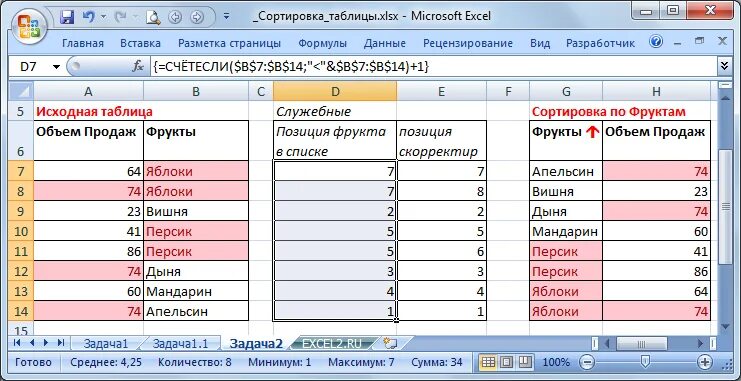Open the Главная ribbon tab
This screenshot has height=381, width=741.
[83, 43]
